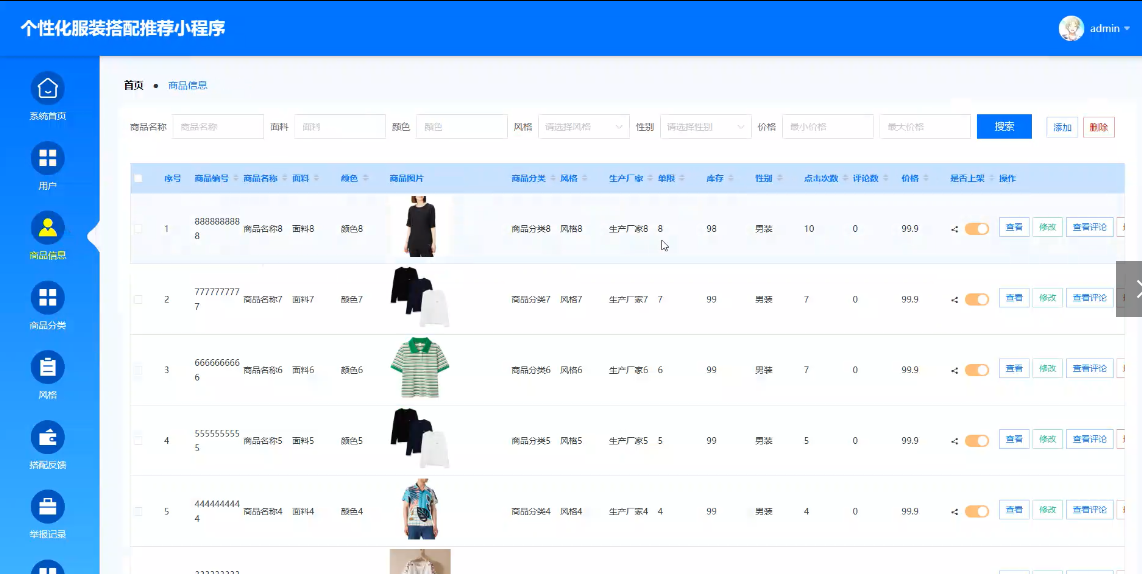Screen dimensions: 1142x574
Task: Click cell 生产厂家8 in row 1
Action: point(629,229)
